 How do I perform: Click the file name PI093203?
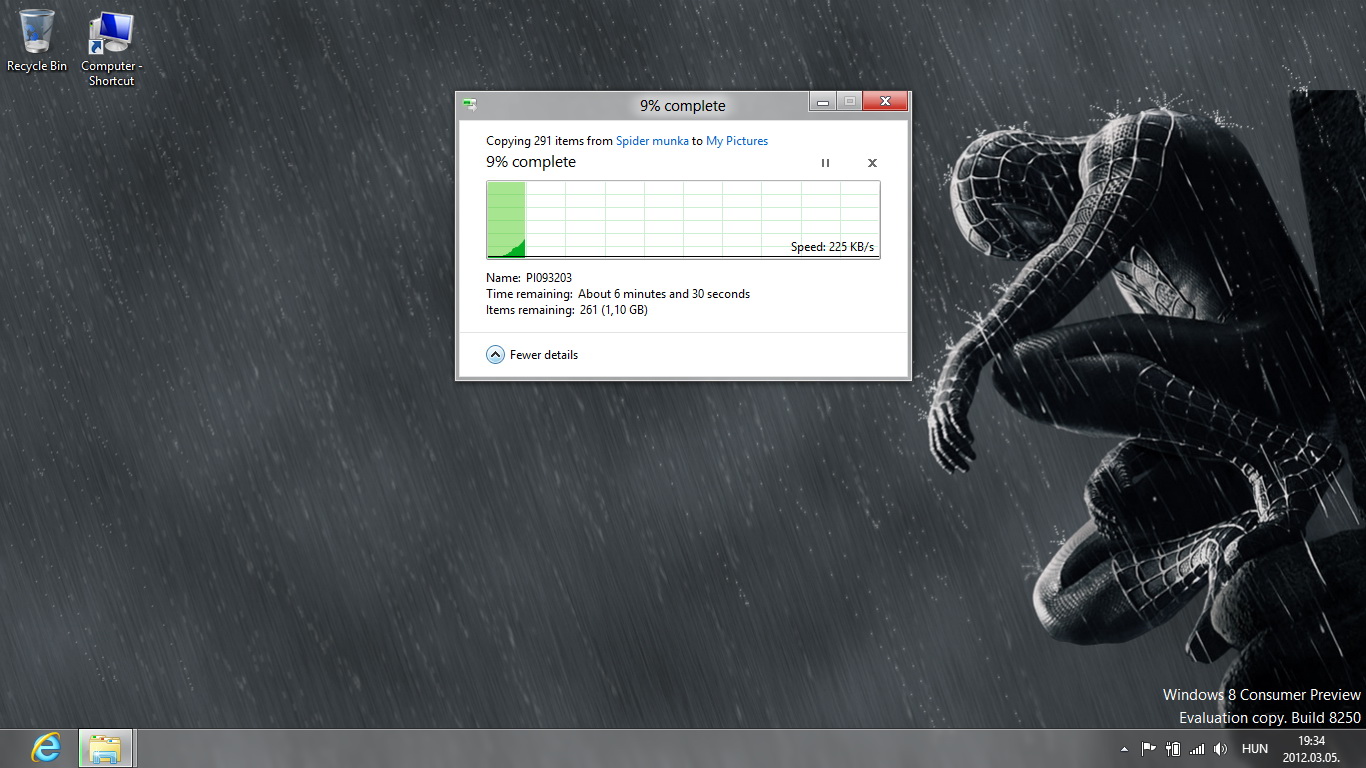coord(549,278)
